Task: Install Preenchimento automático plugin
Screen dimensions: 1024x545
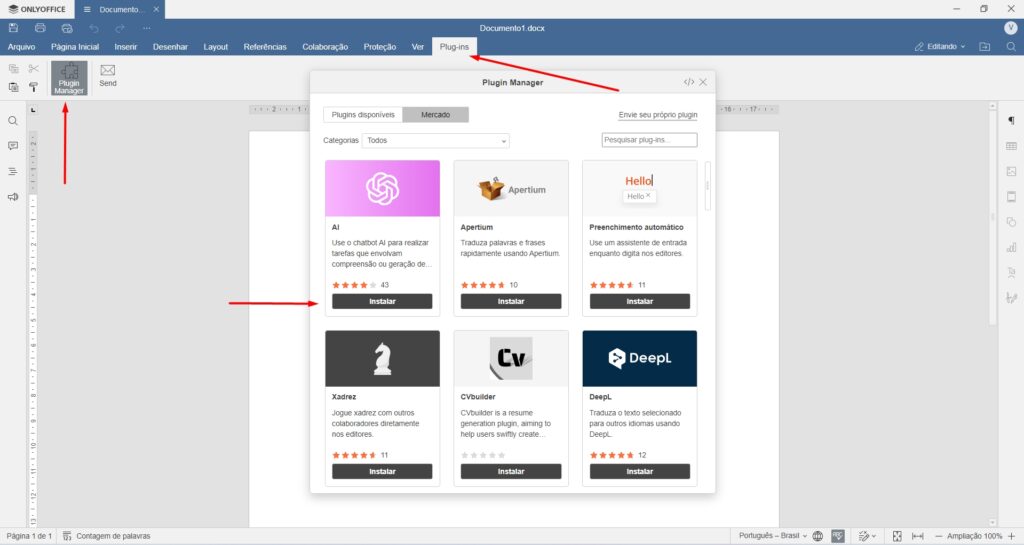Action: click(640, 302)
